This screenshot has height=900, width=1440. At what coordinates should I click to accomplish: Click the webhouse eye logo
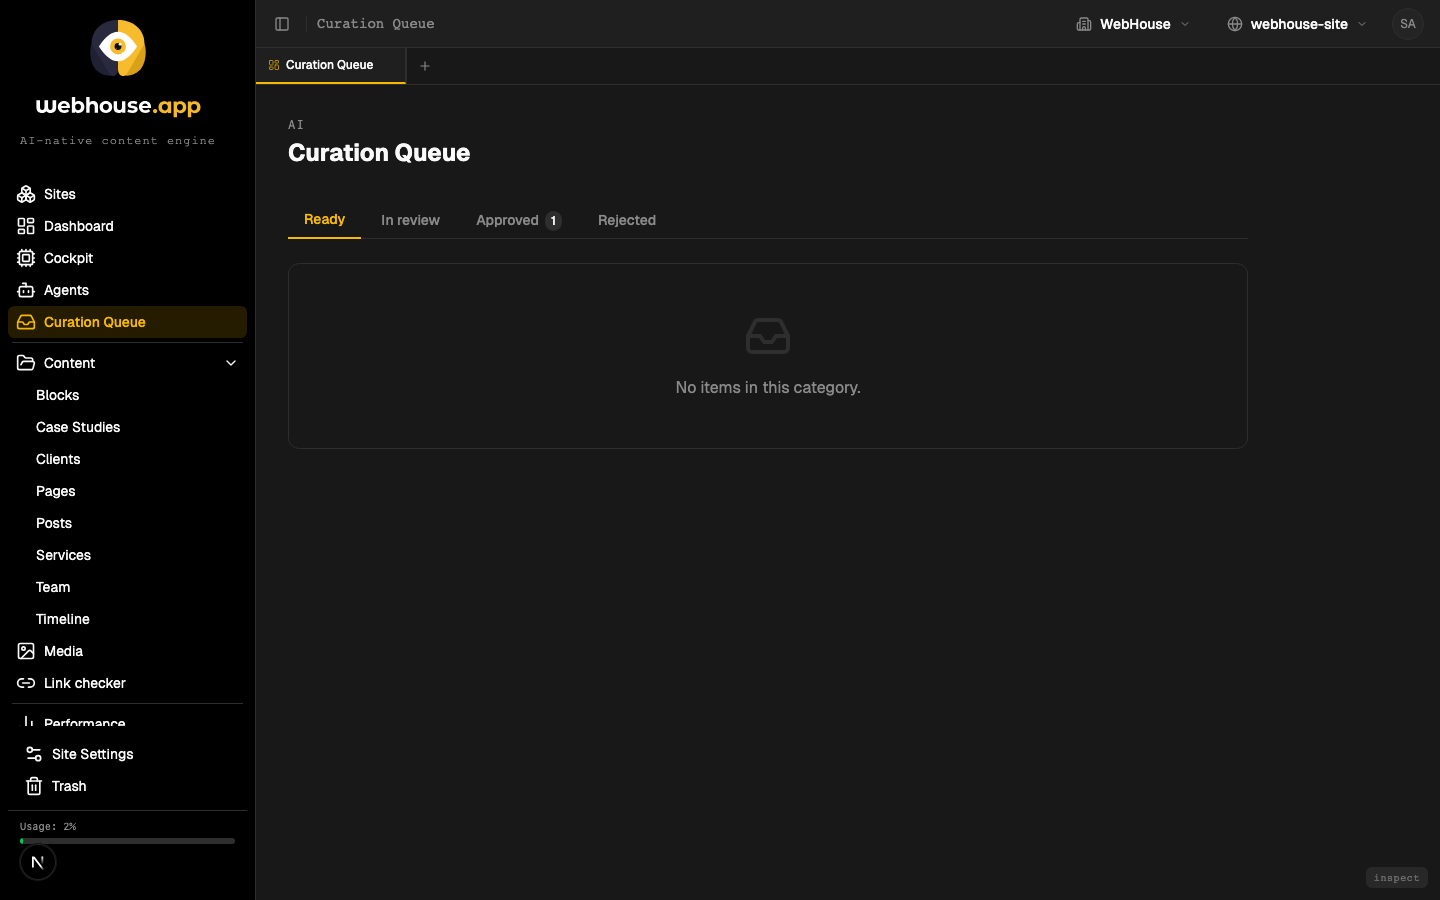pos(118,48)
